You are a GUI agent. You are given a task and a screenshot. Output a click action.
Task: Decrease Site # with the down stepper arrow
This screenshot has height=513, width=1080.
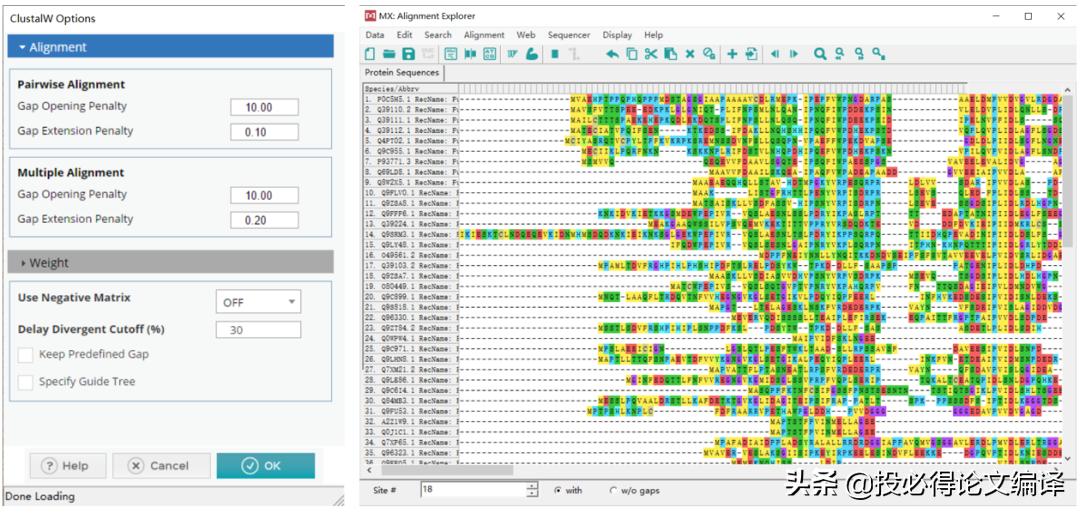coord(531,494)
